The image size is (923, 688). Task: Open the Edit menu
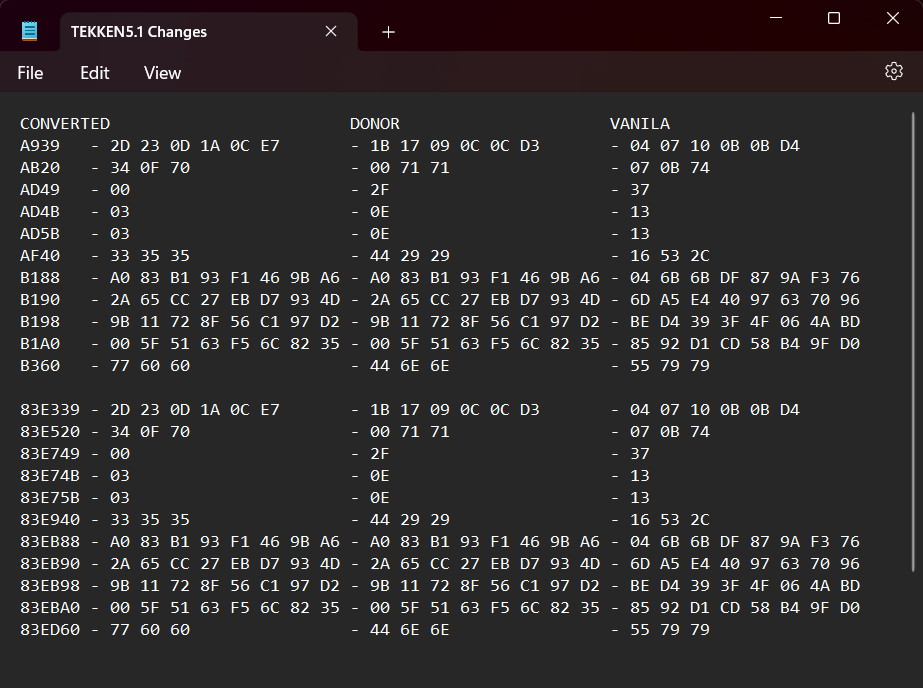tap(95, 72)
